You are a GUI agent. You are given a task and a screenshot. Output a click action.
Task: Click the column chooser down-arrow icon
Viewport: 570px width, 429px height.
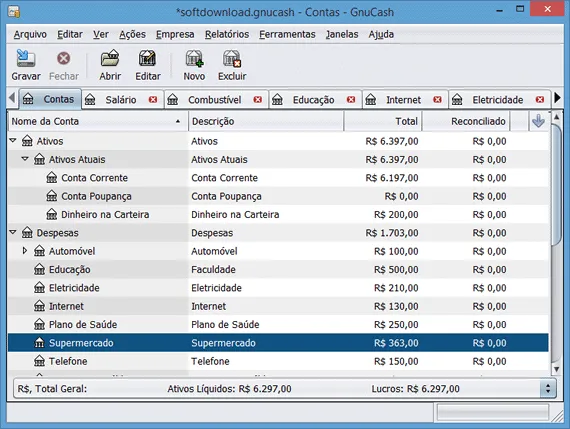coord(538,121)
